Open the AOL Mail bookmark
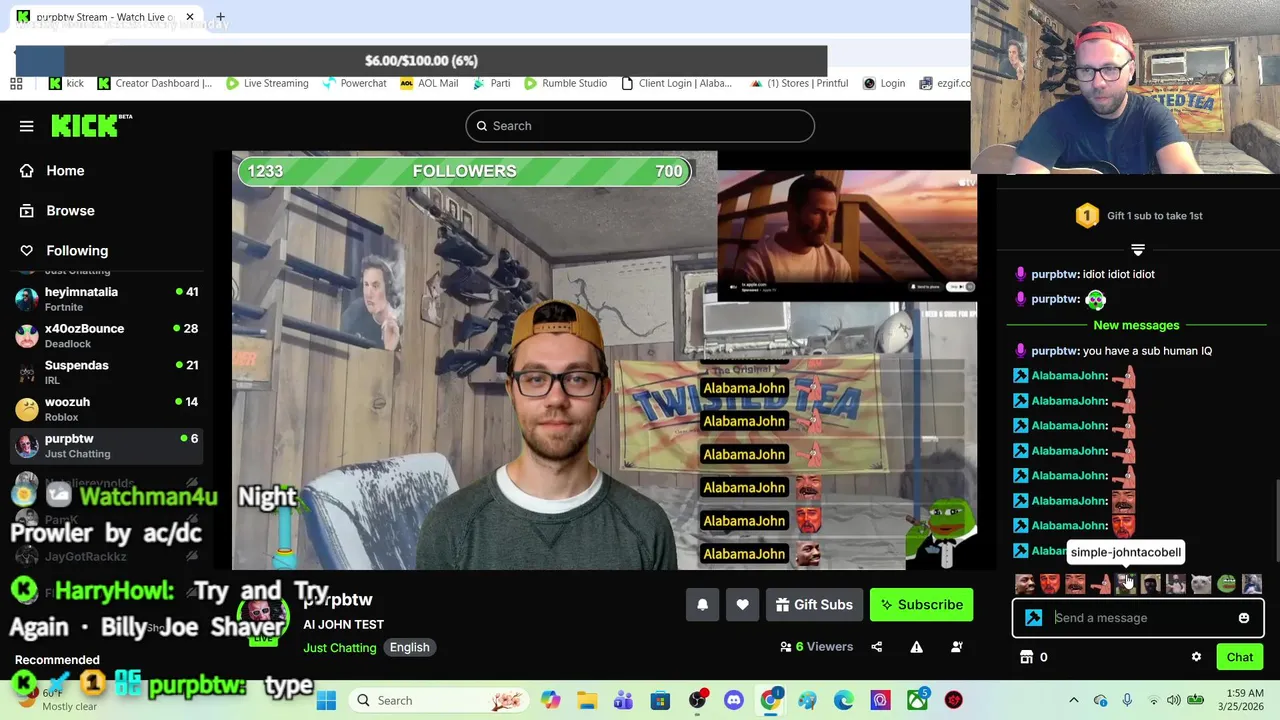 (x=429, y=83)
